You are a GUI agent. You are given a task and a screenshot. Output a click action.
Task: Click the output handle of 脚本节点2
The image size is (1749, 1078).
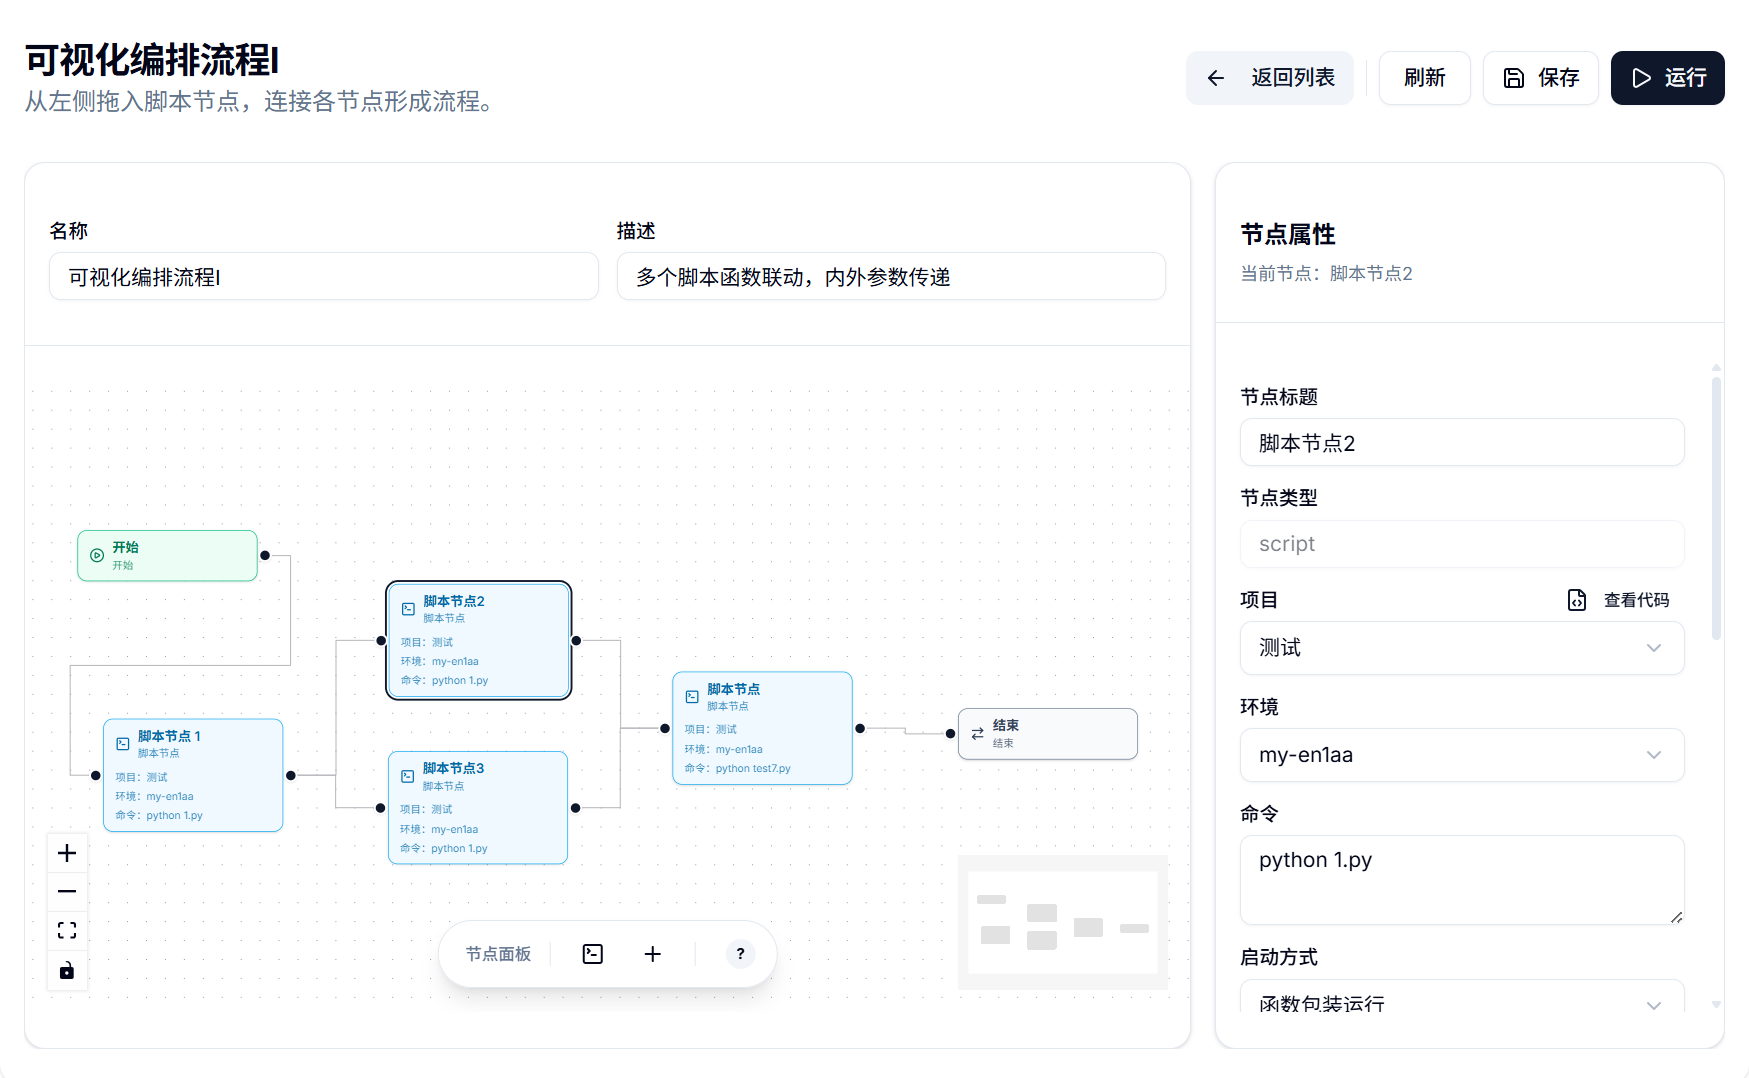click(x=577, y=640)
